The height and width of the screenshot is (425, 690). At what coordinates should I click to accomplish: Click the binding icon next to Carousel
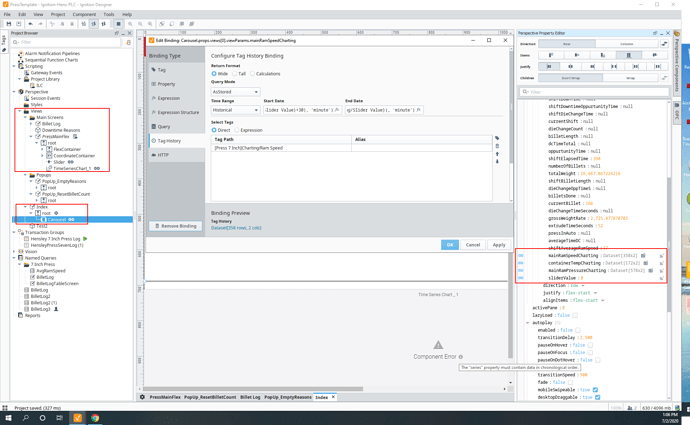pos(71,219)
